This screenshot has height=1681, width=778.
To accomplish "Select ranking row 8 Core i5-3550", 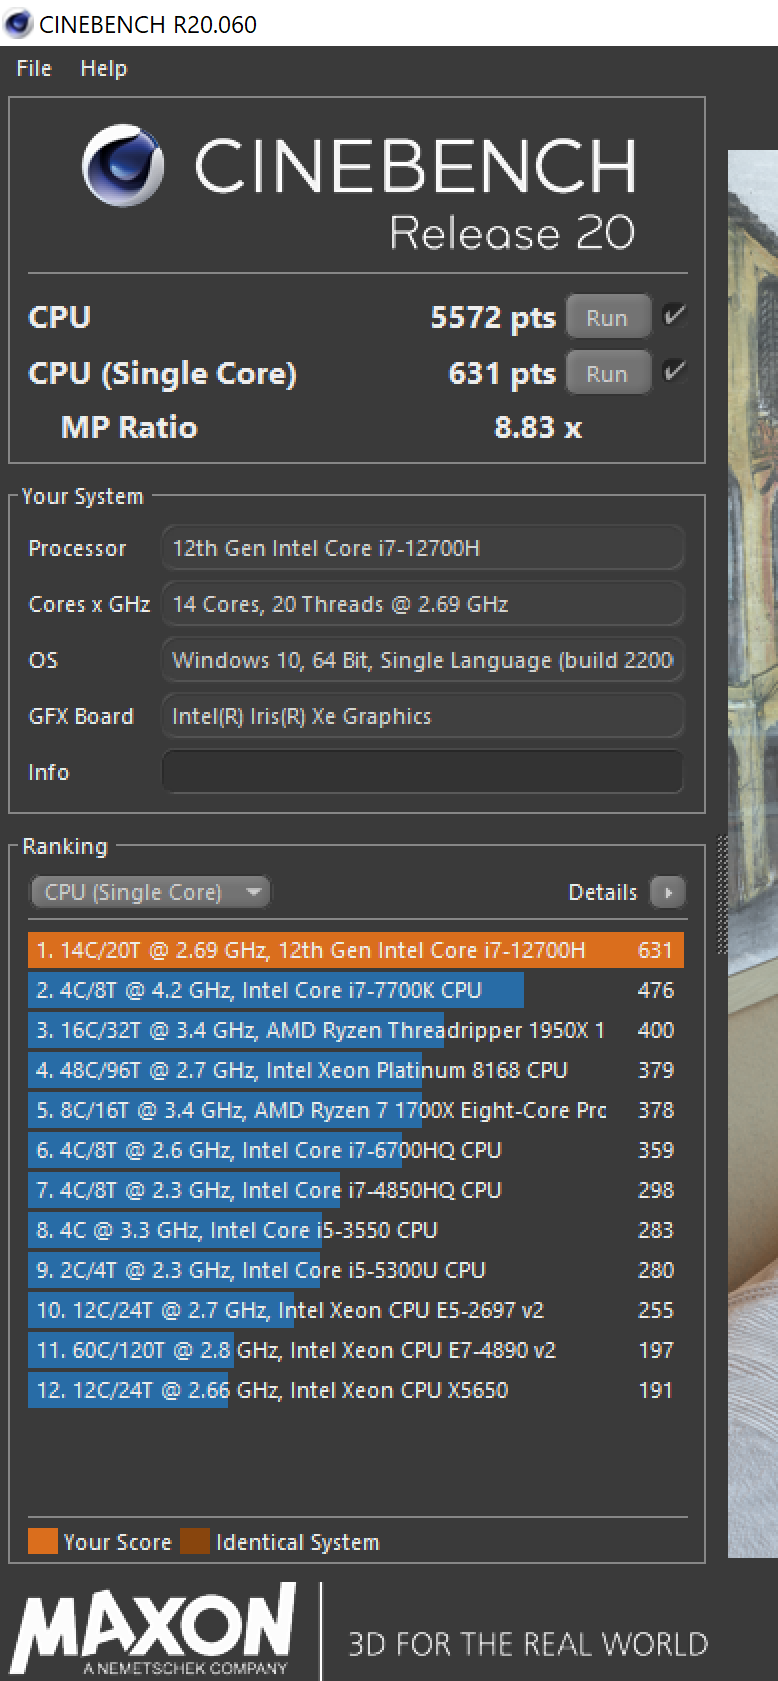I will [356, 1230].
